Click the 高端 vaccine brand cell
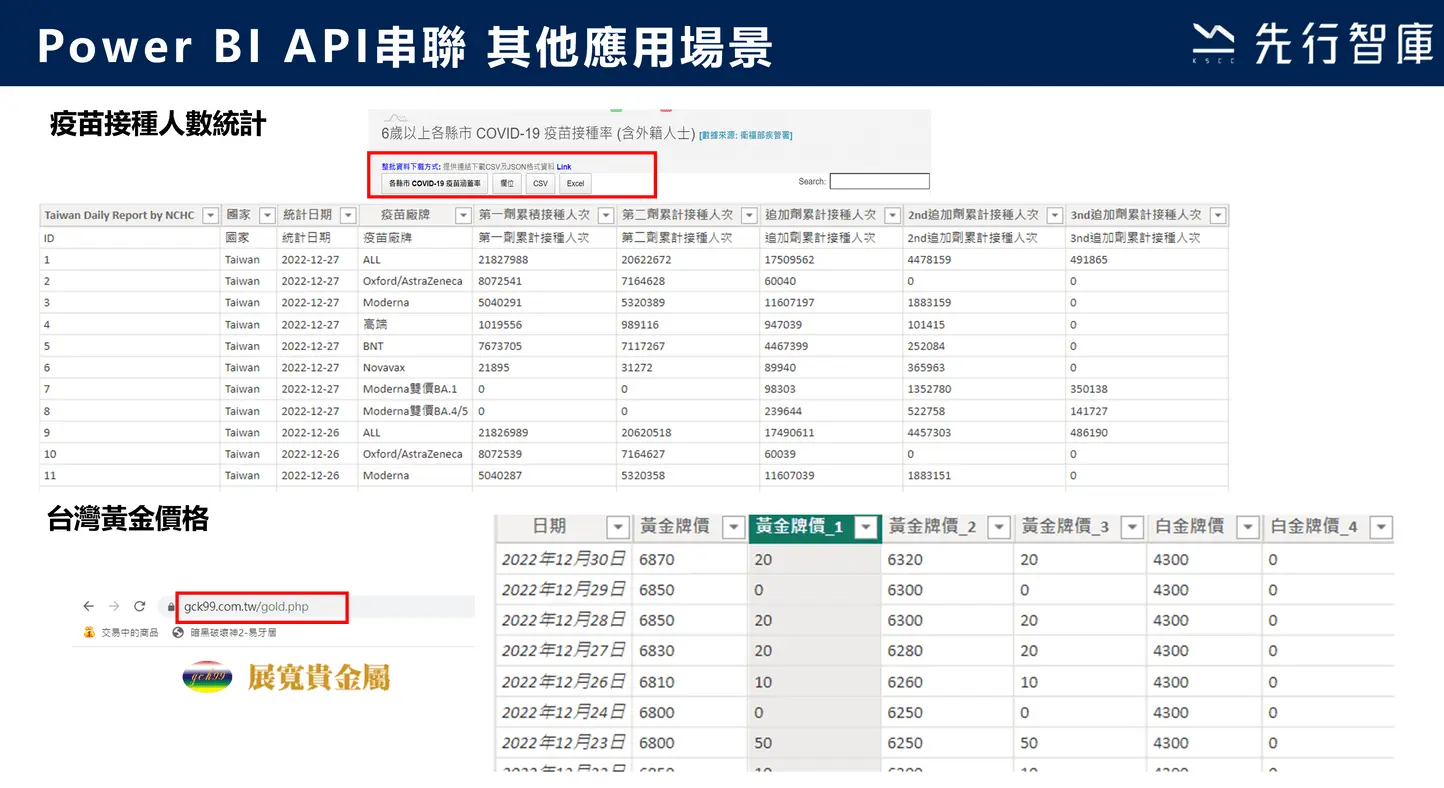 pyautogui.click(x=415, y=325)
